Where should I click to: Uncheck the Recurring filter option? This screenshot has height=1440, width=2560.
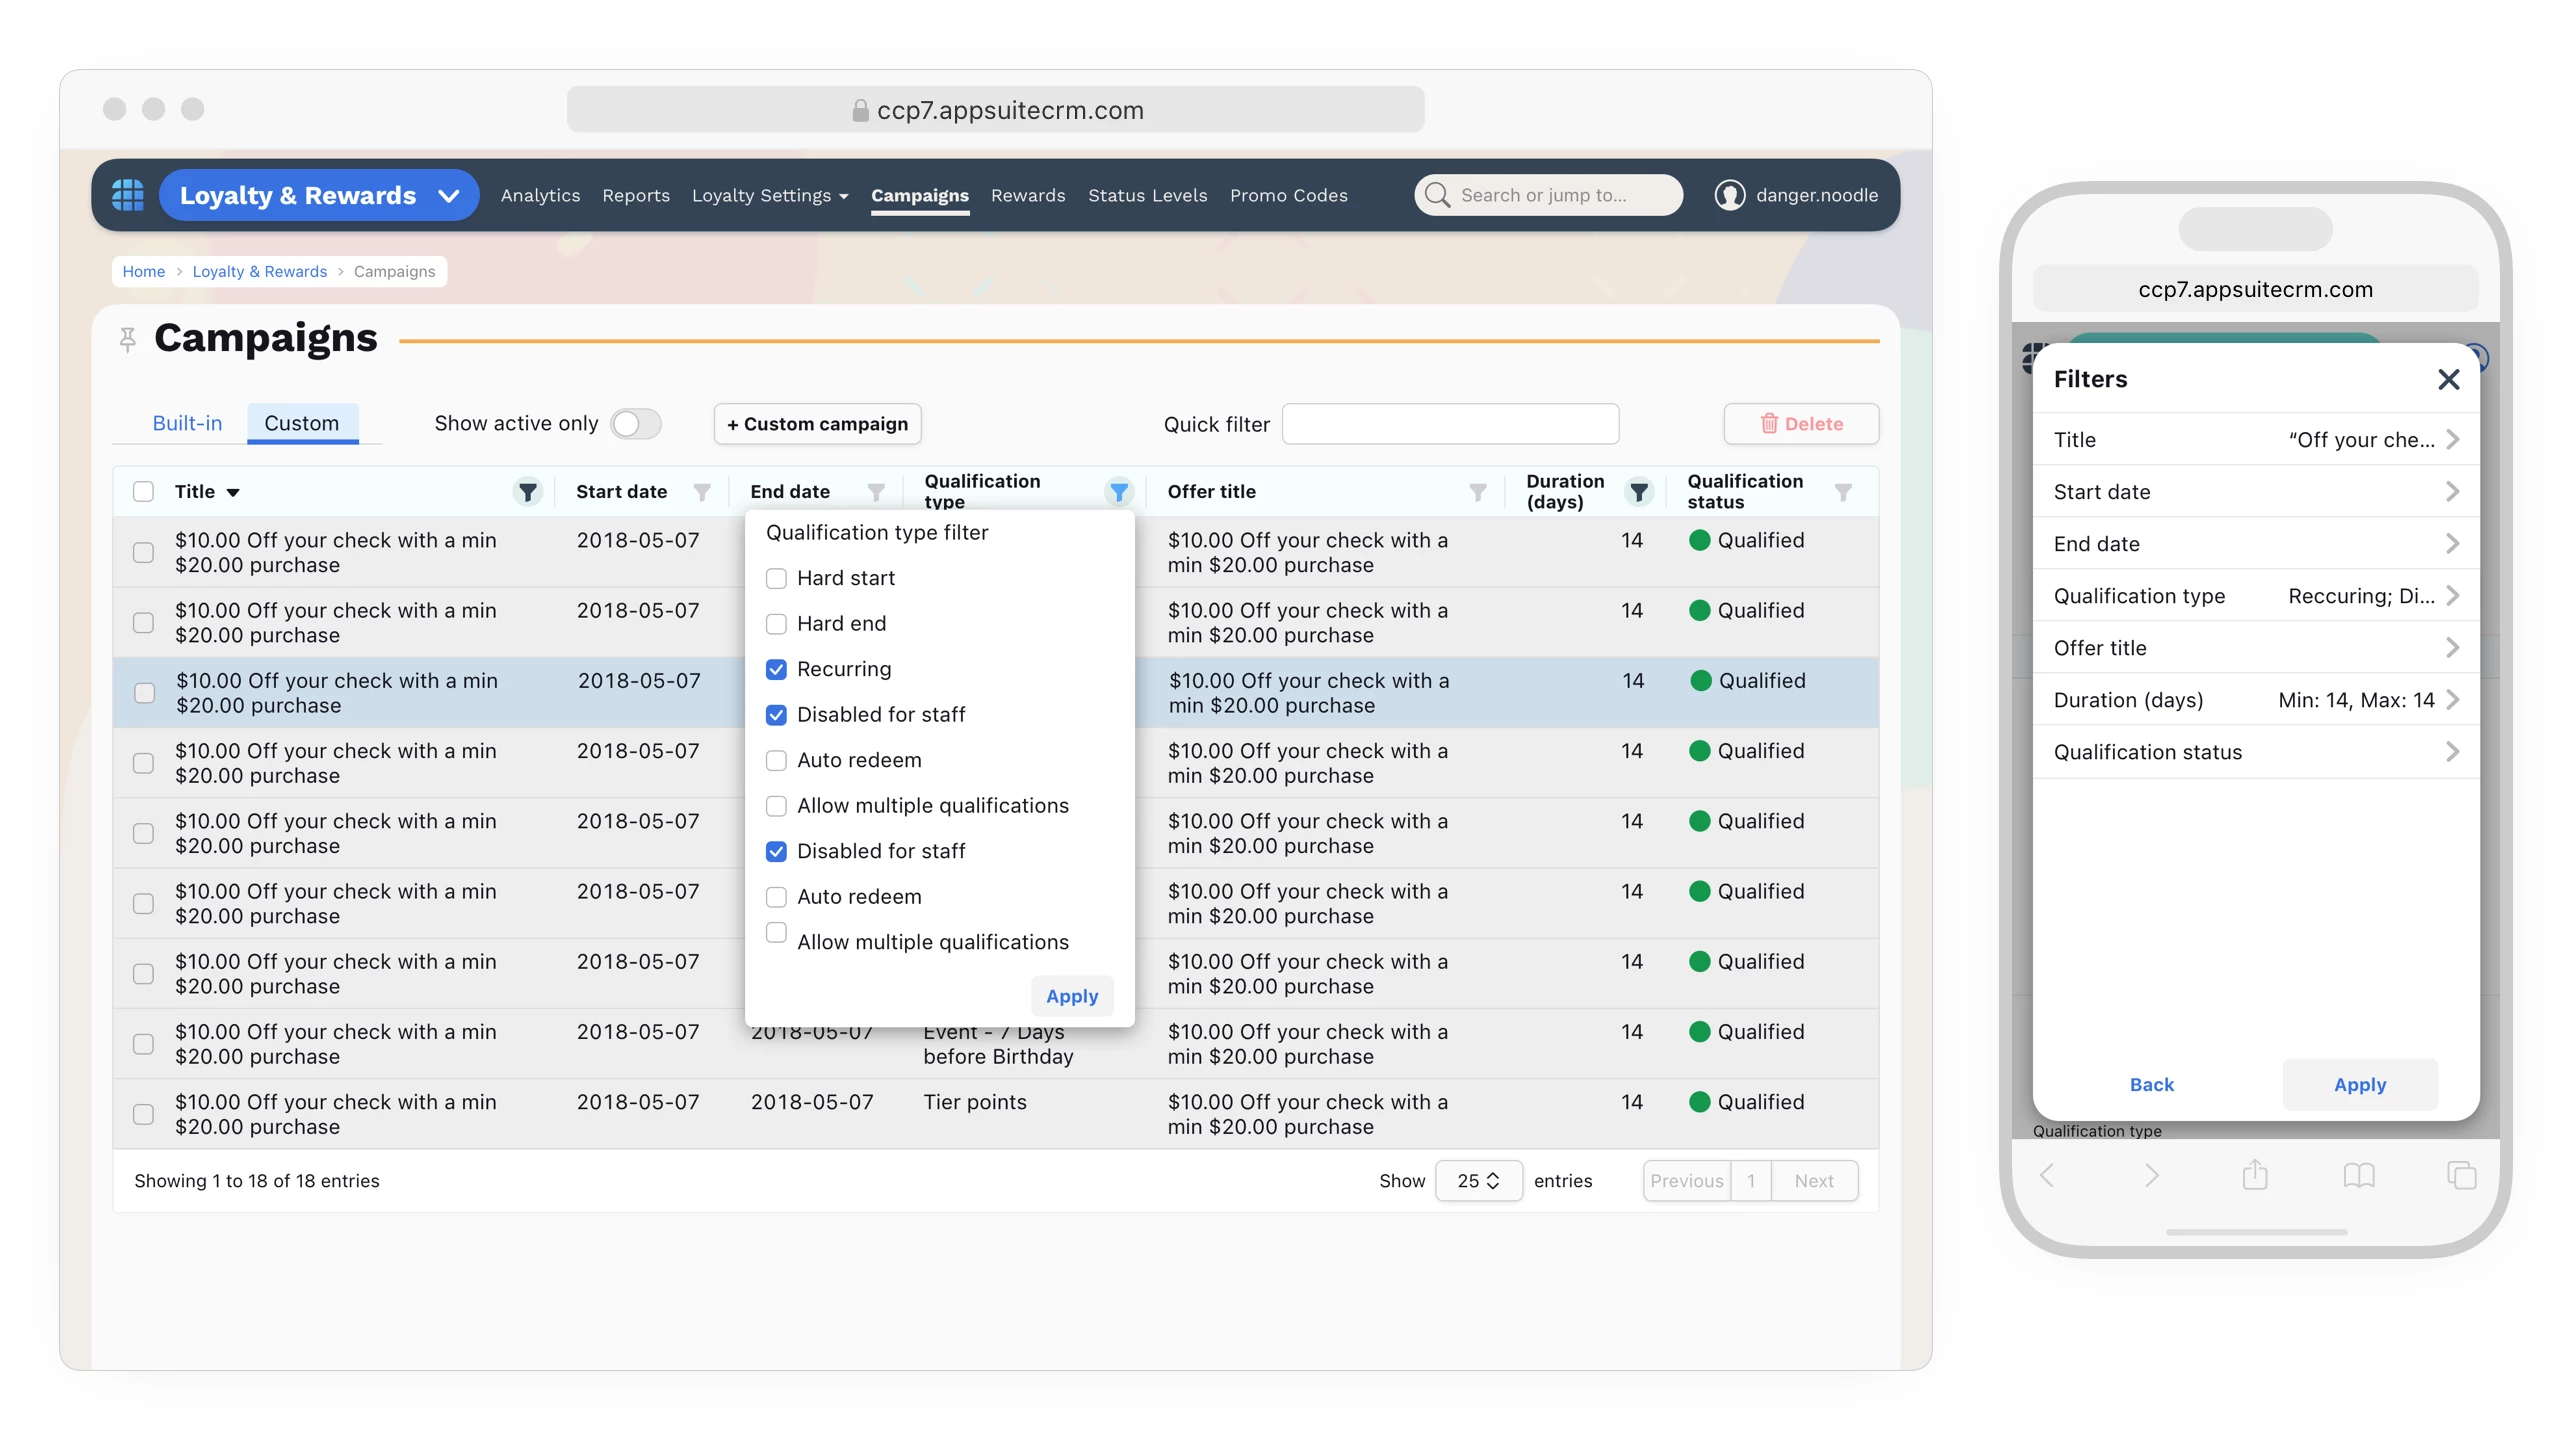776,669
